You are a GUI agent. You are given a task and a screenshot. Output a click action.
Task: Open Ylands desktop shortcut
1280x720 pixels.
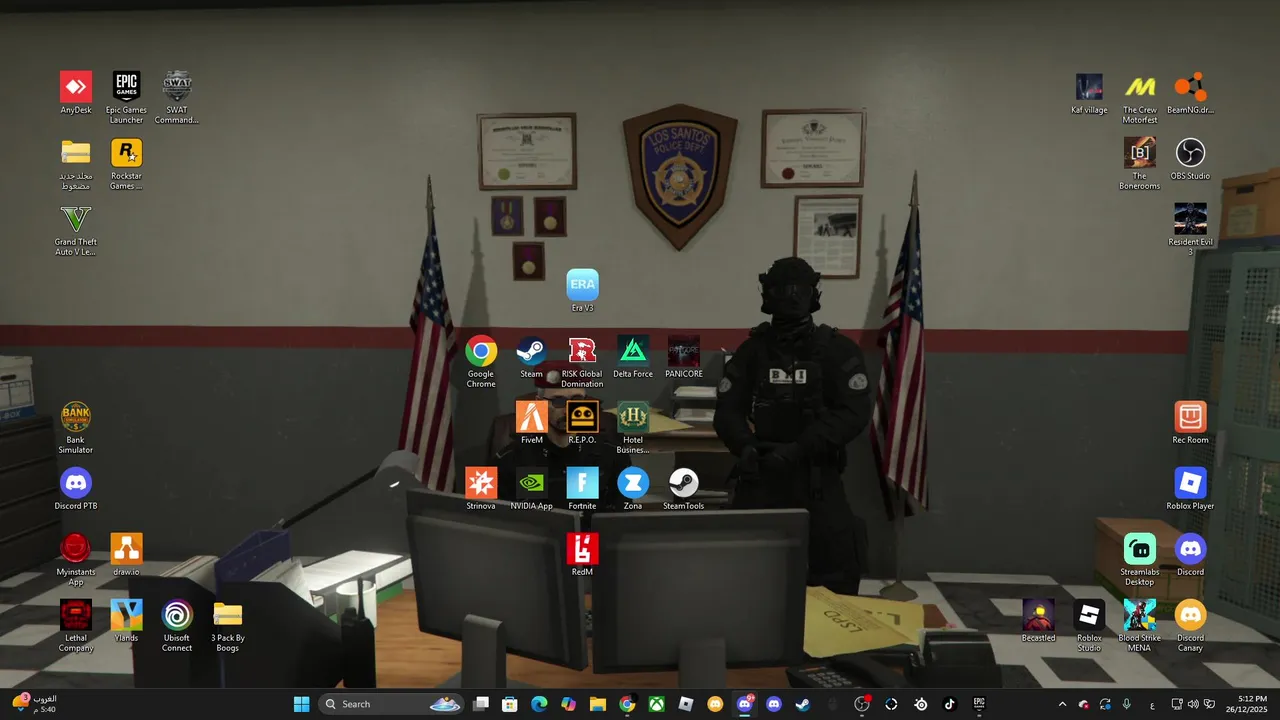pyautogui.click(x=126, y=621)
